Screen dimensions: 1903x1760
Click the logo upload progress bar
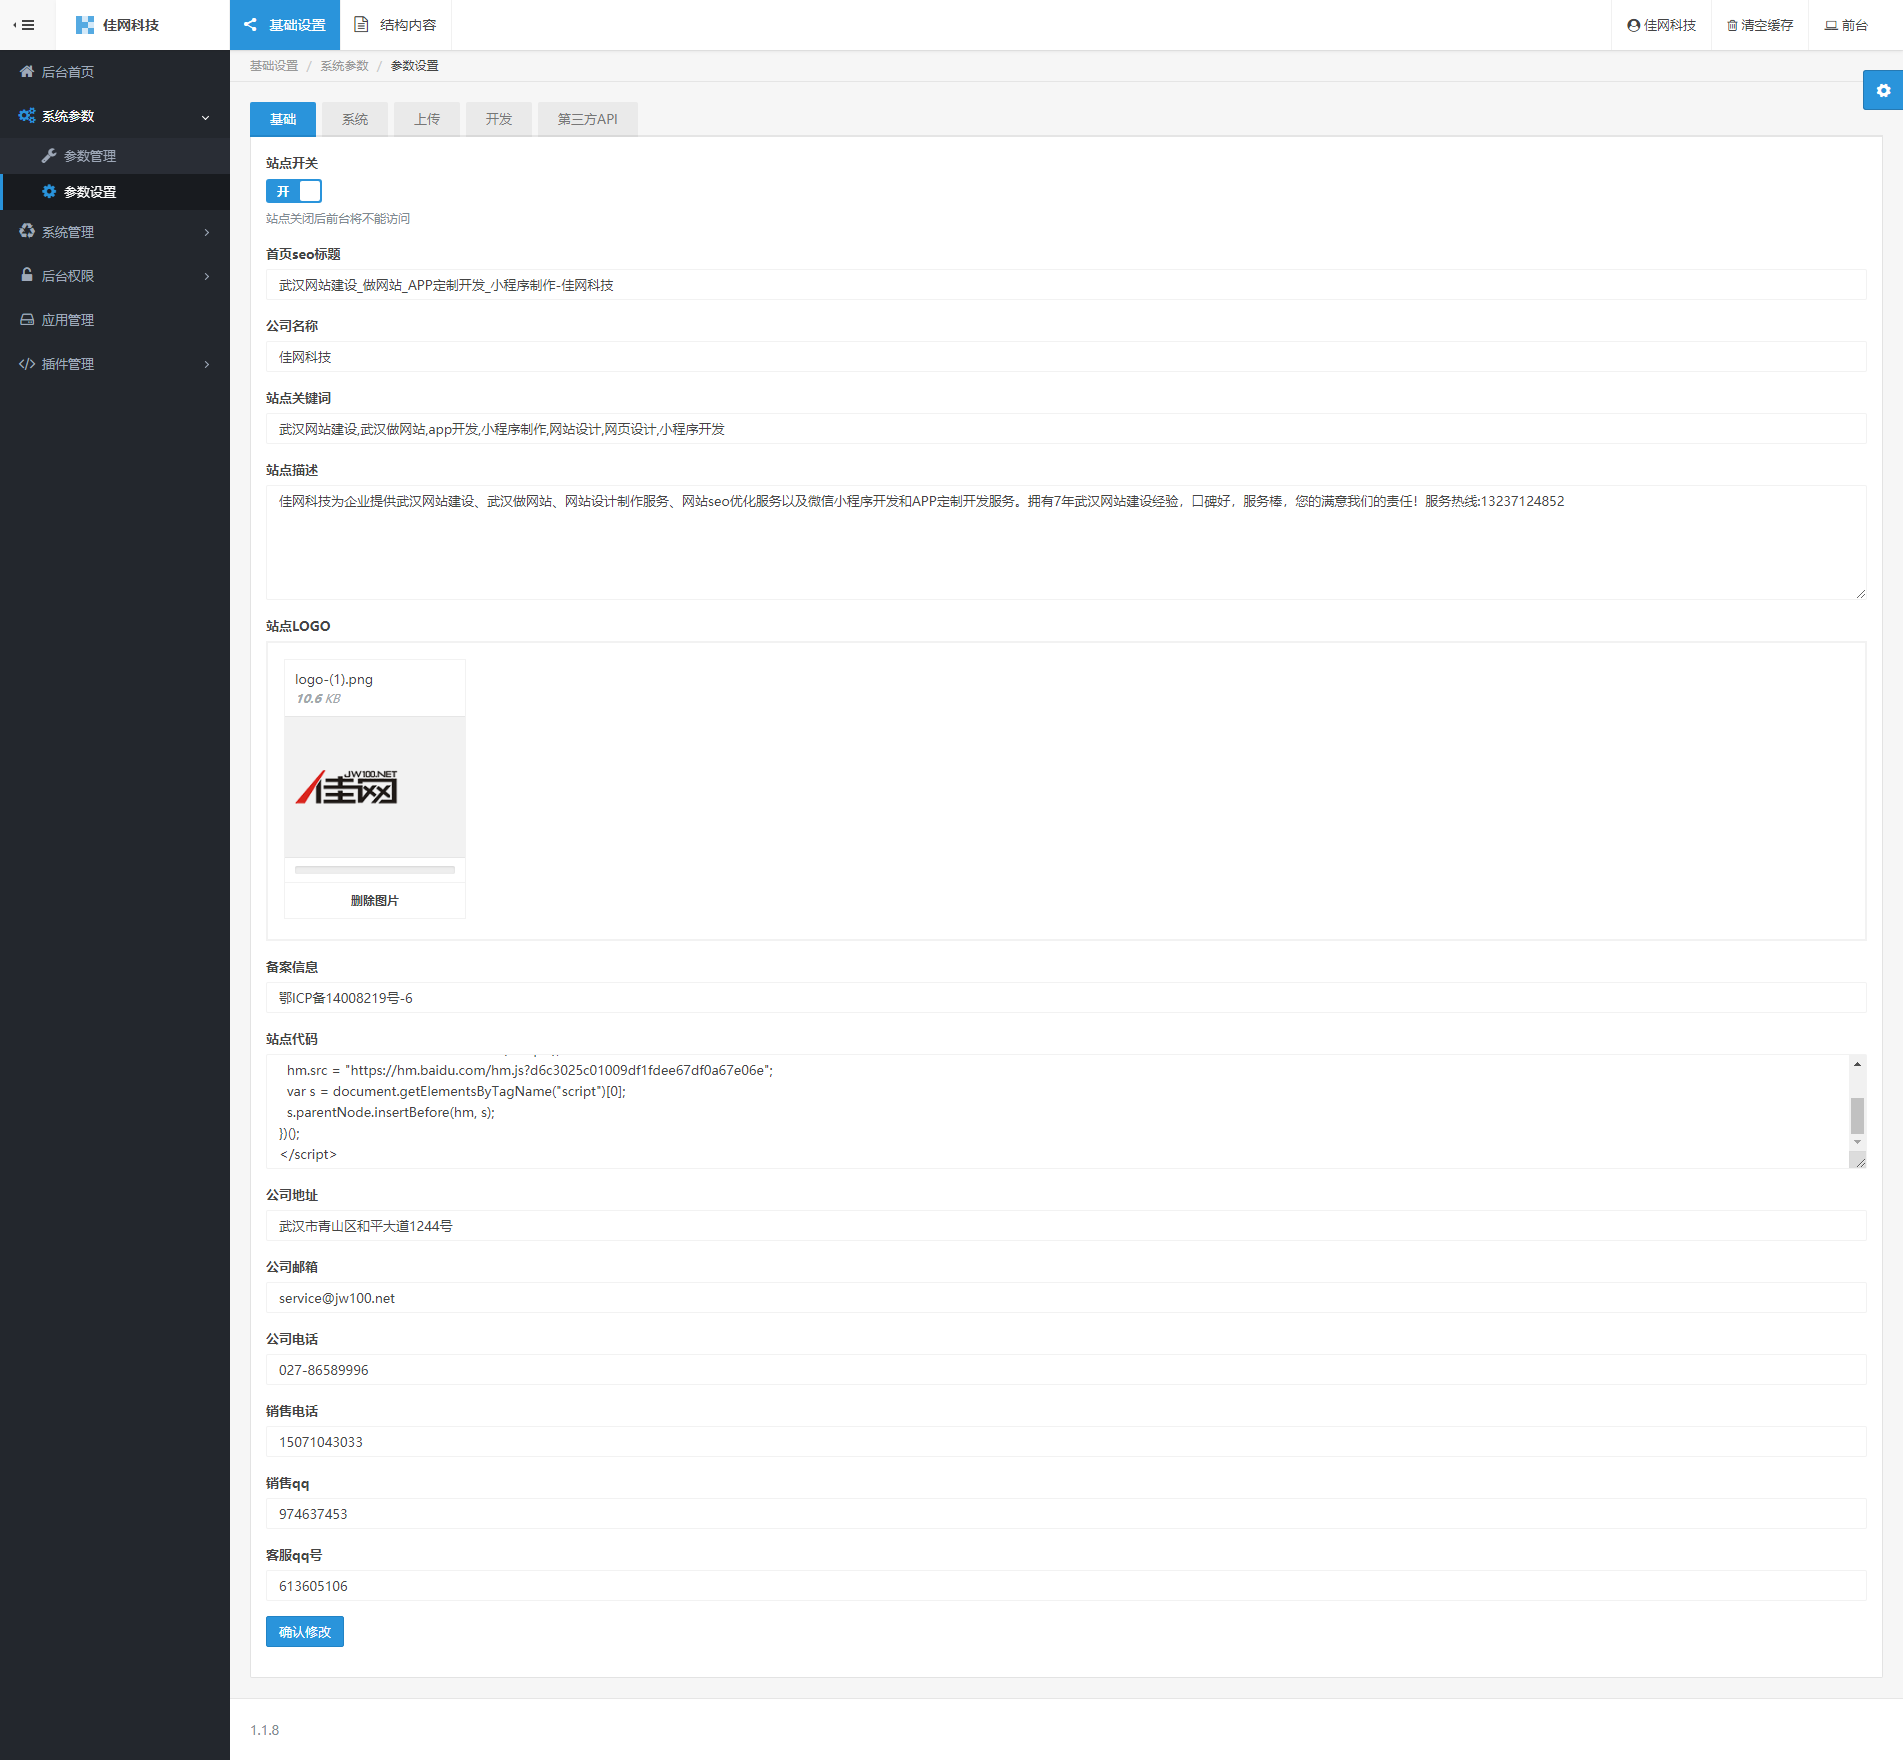(375, 870)
